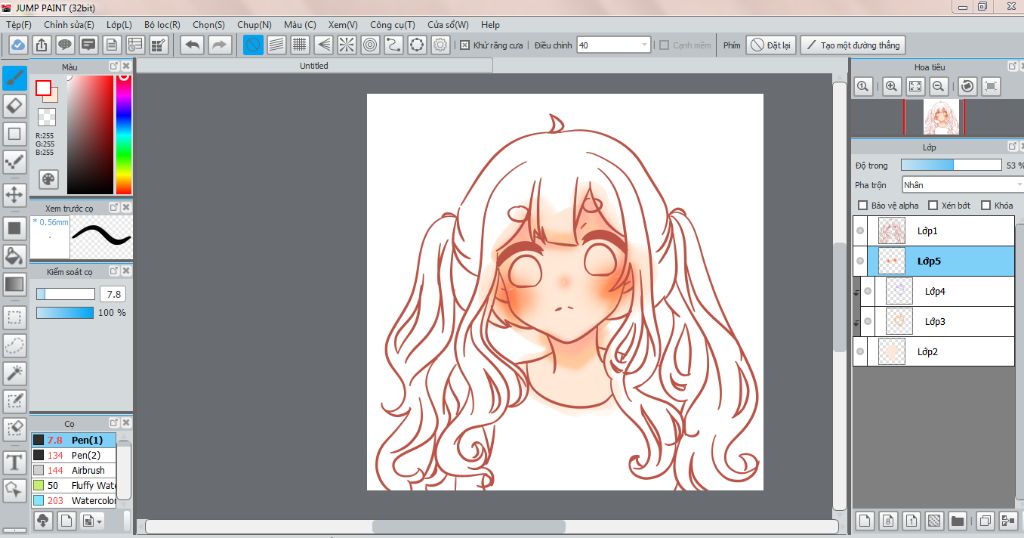Viewport: 1024px width, 538px height.
Task: Click the Undo arrow in toolbar
Action: point(193,45)
